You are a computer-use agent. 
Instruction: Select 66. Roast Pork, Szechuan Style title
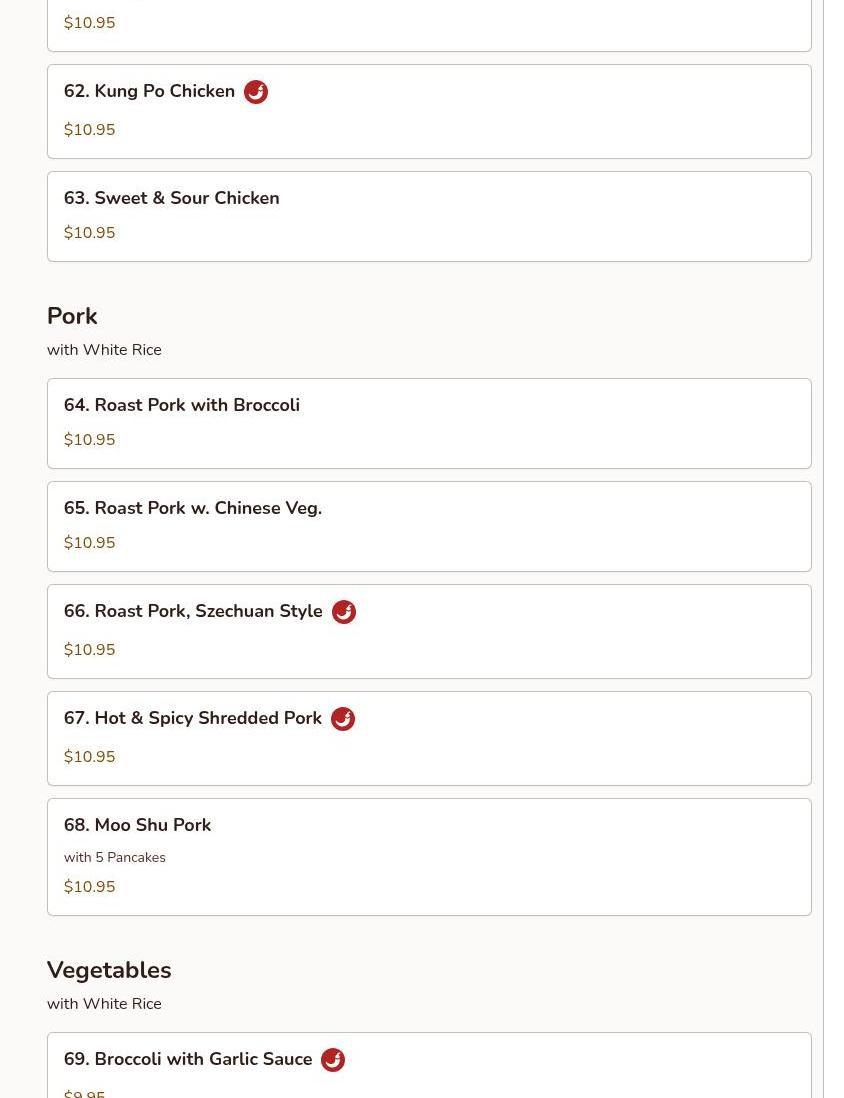point(193,611)
